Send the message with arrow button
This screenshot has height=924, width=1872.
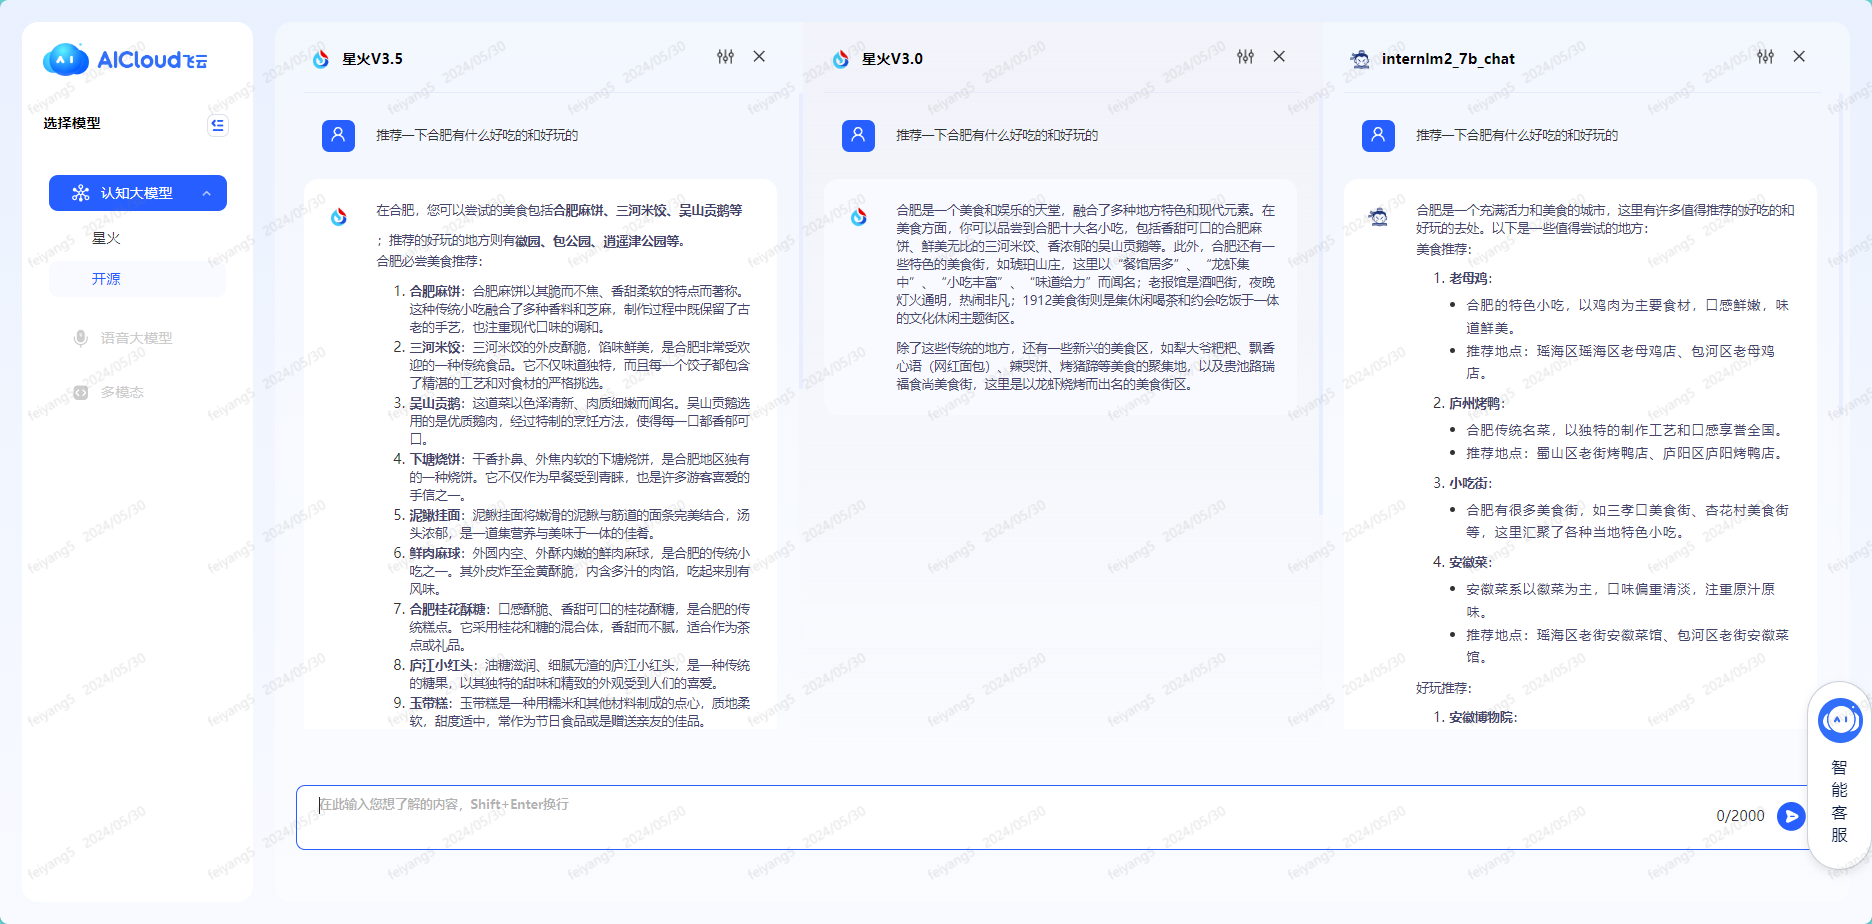[x=1790, y=816]
